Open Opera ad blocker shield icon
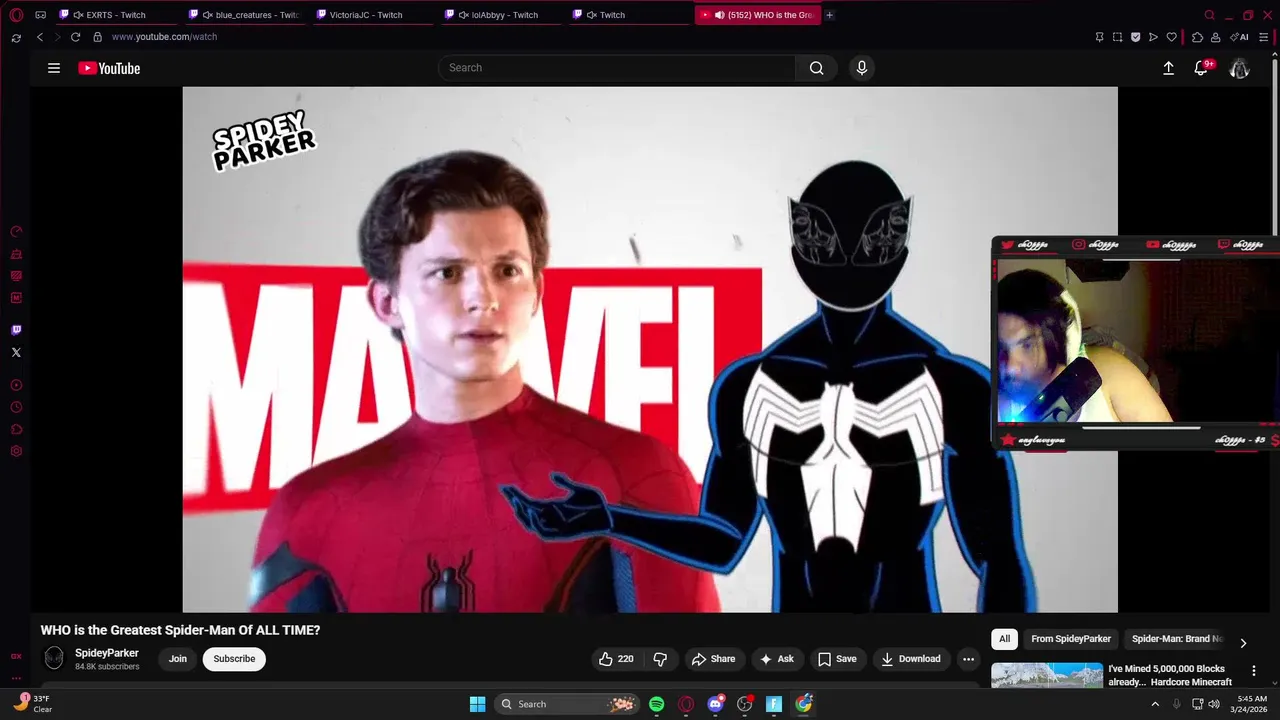 tap(1135, 37)
